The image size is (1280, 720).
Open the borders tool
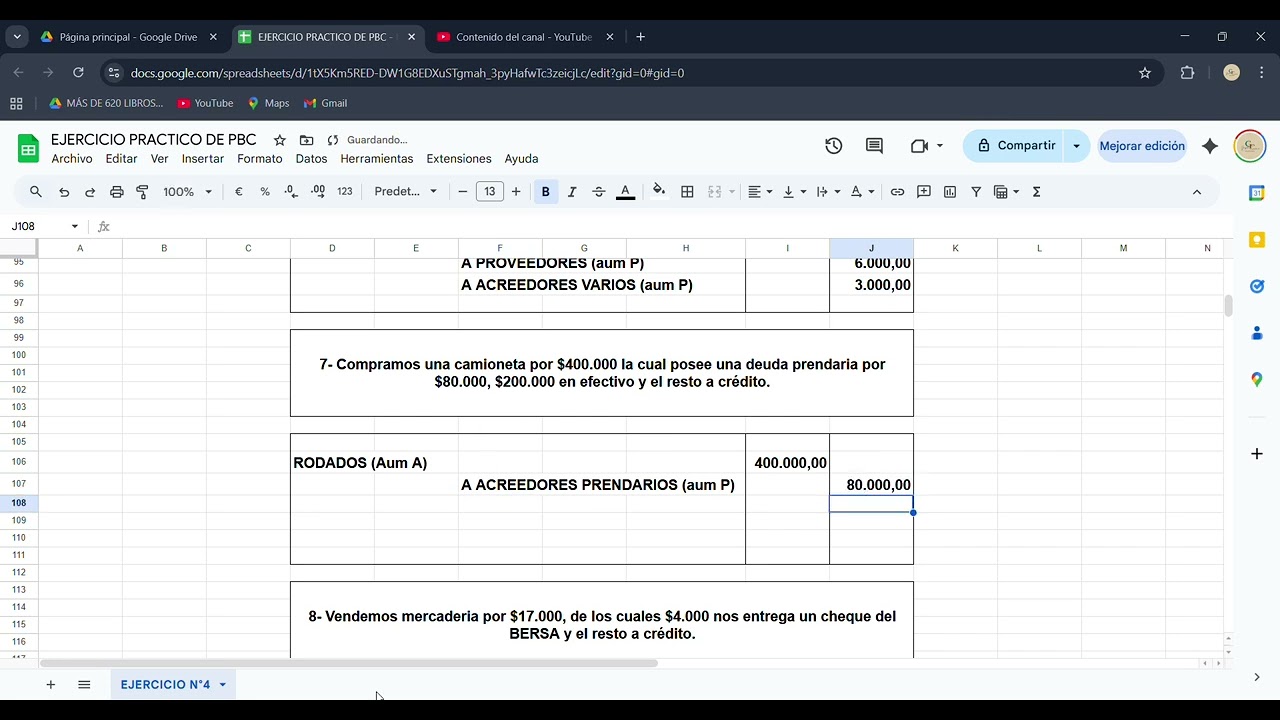pyautogui.click(x=687, y=192)
